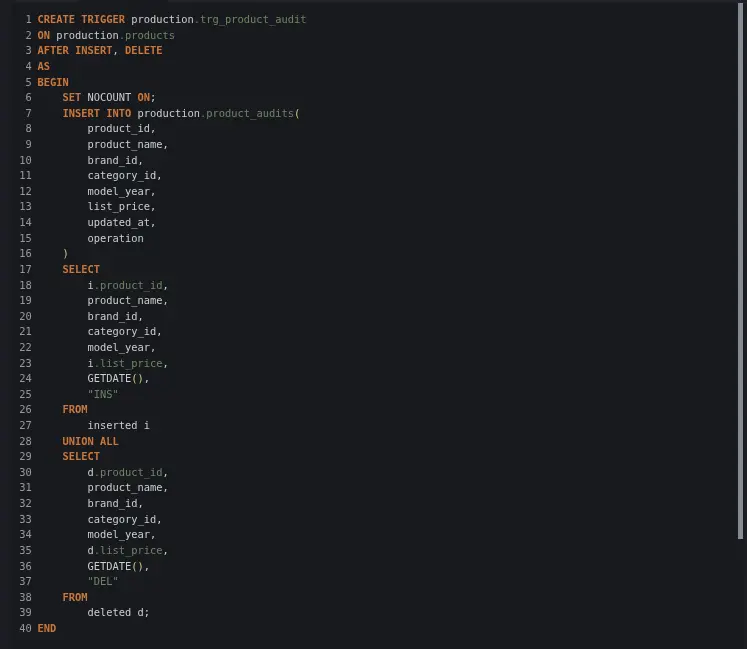
Task: Click the INSERT INTO keyword on line 7
Action: tap(96, 113)
